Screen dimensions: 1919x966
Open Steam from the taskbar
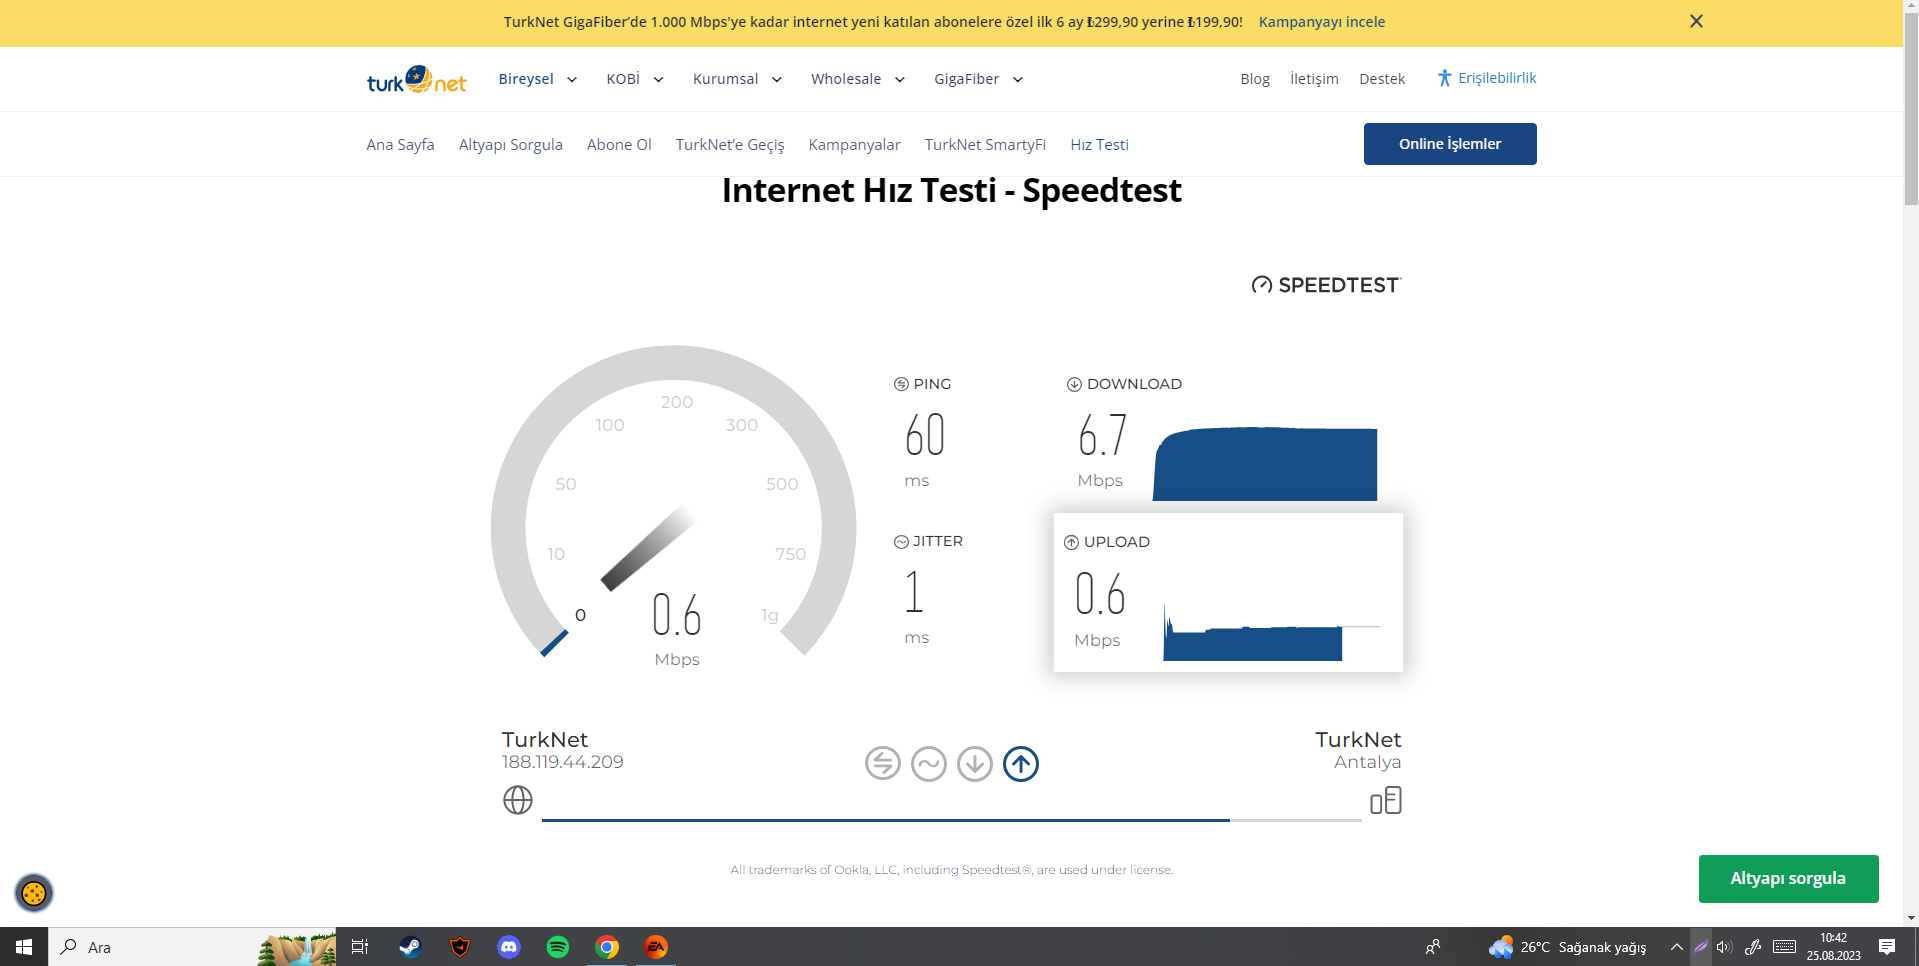(x=410, y=947)
